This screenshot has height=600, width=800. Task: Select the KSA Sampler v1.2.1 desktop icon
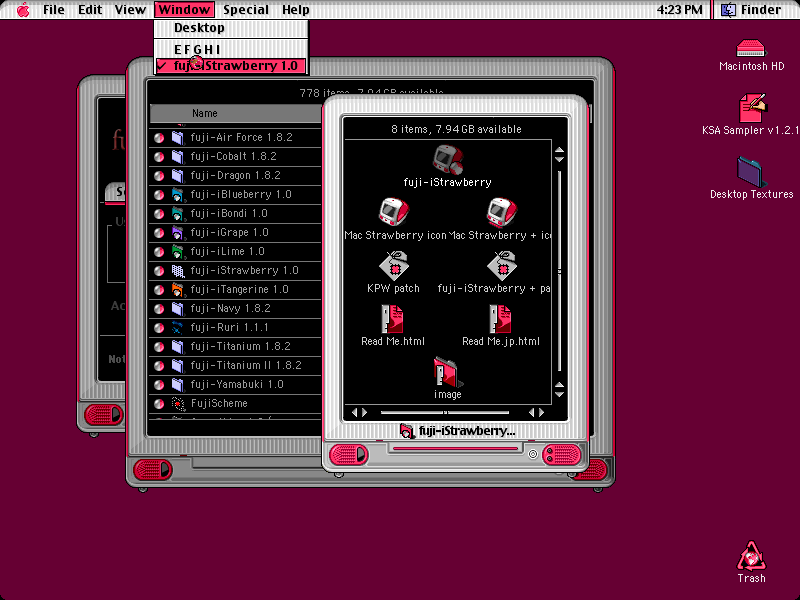pyautogui.click(x=752, y=107)
